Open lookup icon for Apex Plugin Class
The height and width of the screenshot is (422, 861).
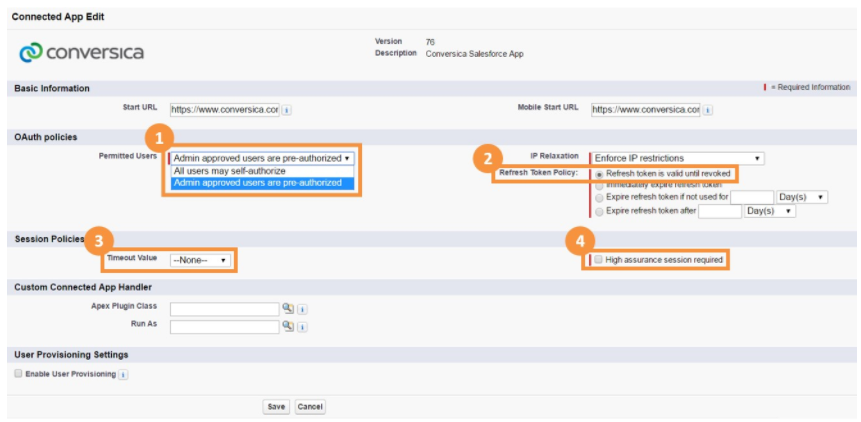coord(288,308)
